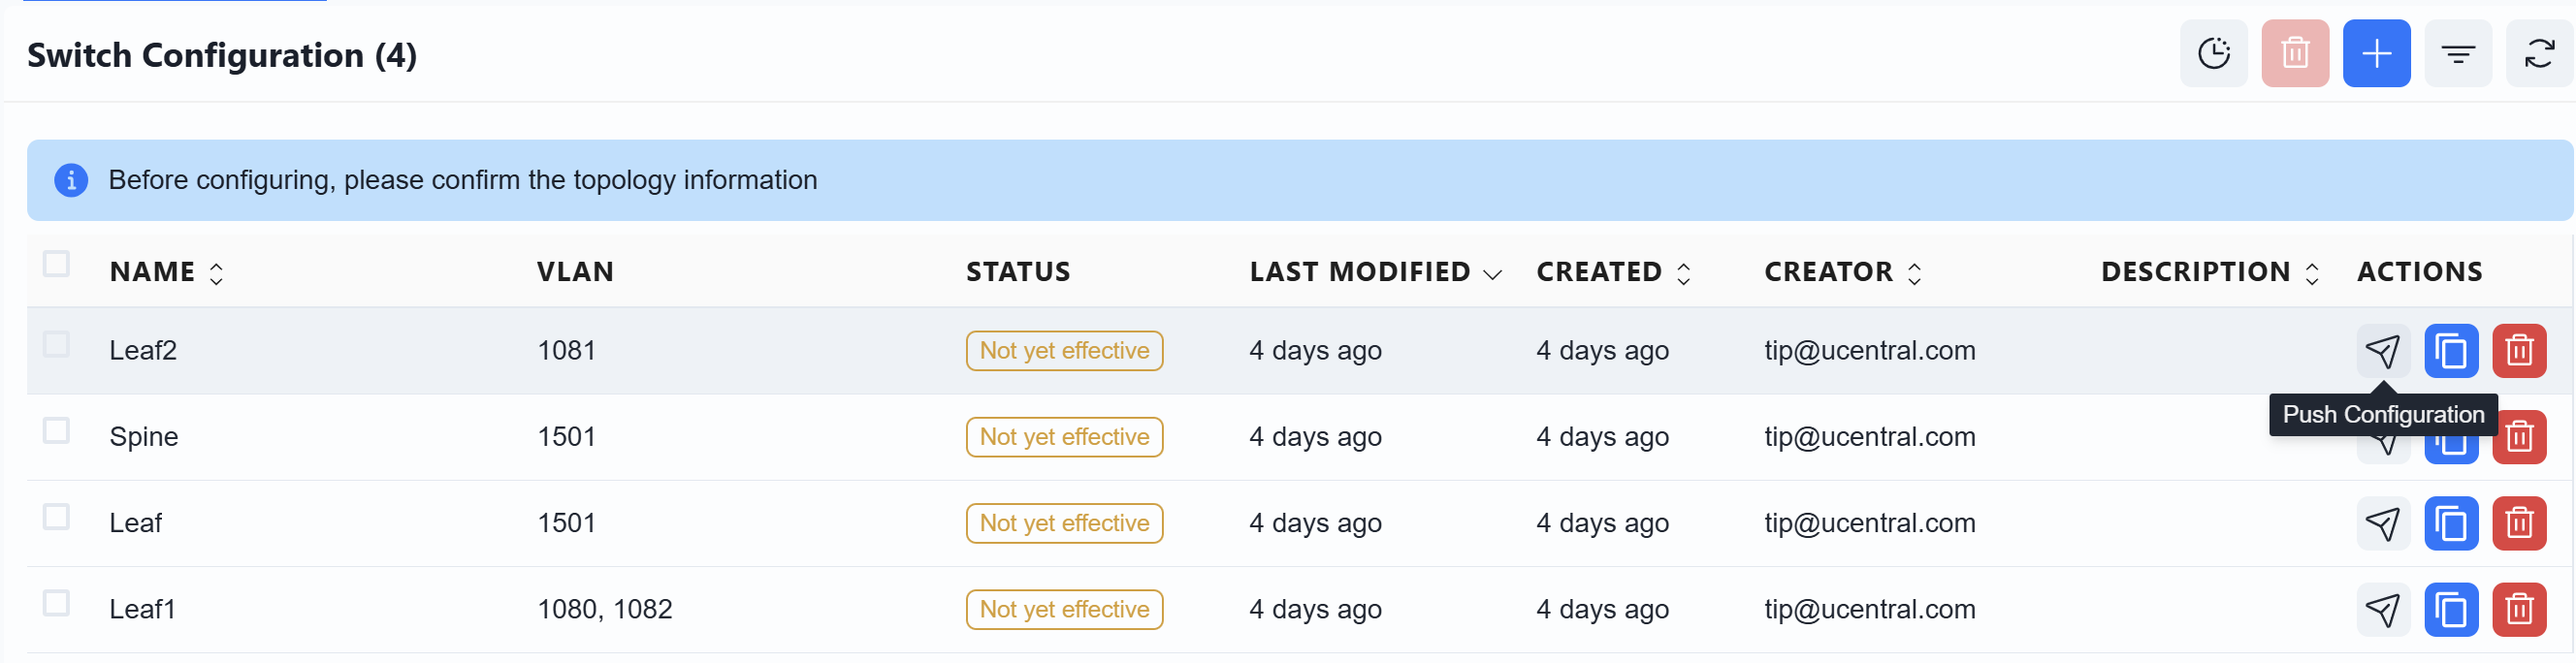This screenshot has height=663, width=2576.
Task: Open the filter lines icon
Action: [2458, 54]
